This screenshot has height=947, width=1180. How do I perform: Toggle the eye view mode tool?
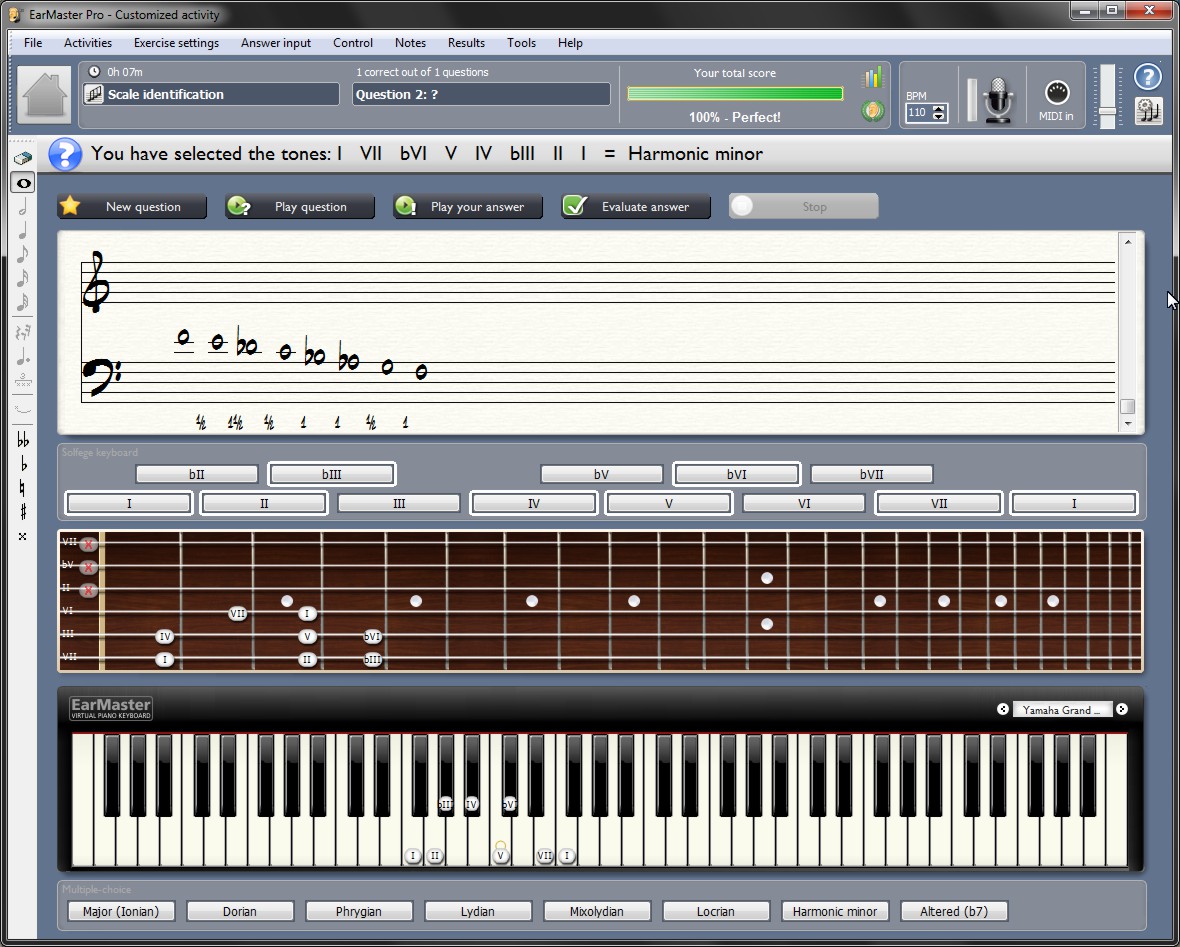pyautogui.click(x=23, y=183)
